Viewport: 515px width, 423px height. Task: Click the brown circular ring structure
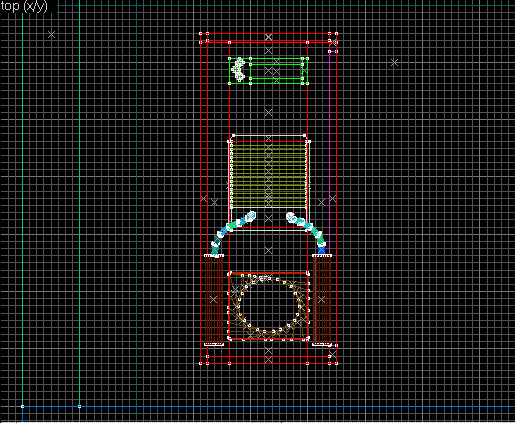269,305
